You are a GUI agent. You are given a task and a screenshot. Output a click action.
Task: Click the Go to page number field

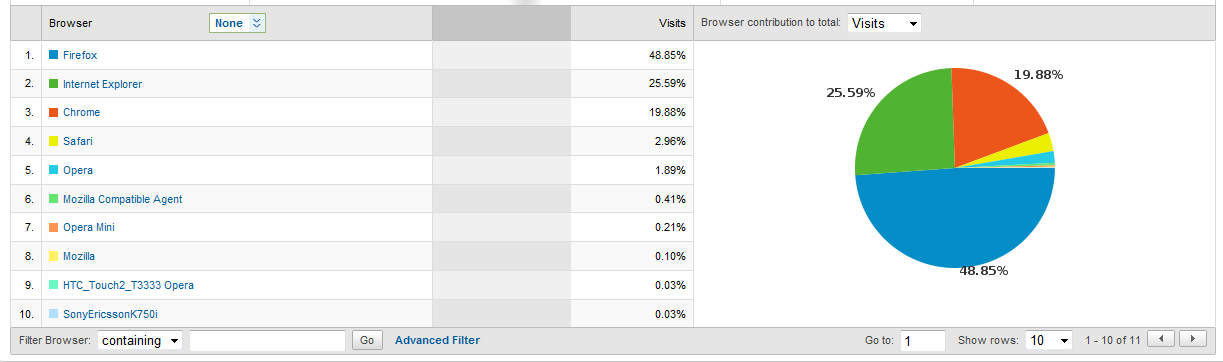(922, 341)
